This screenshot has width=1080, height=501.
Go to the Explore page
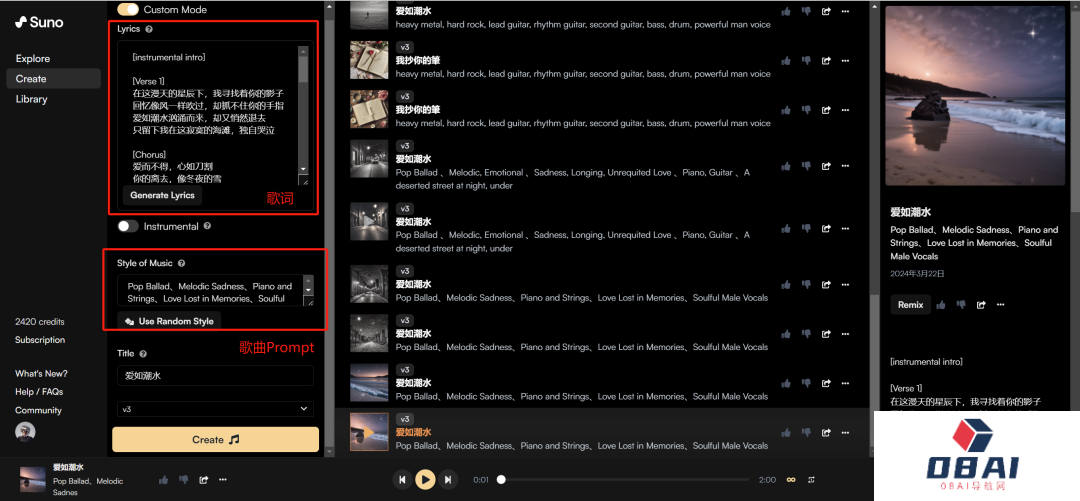click(x=33, y=59)
